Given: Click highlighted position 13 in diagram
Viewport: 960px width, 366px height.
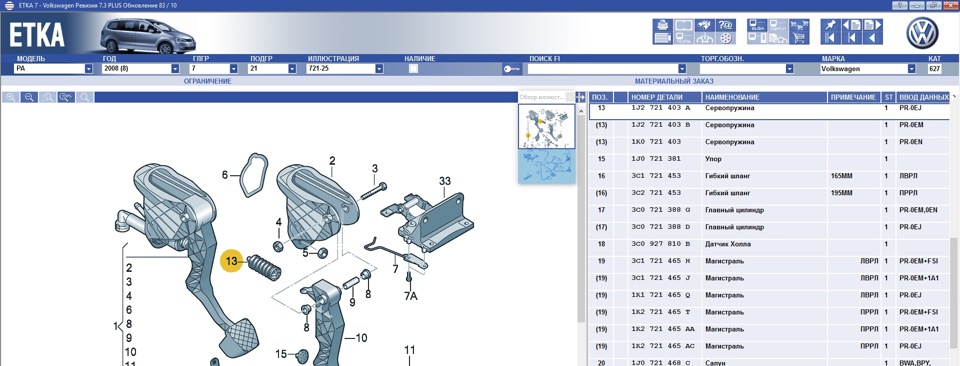Looking at the screenshot, I should point(231,261).
